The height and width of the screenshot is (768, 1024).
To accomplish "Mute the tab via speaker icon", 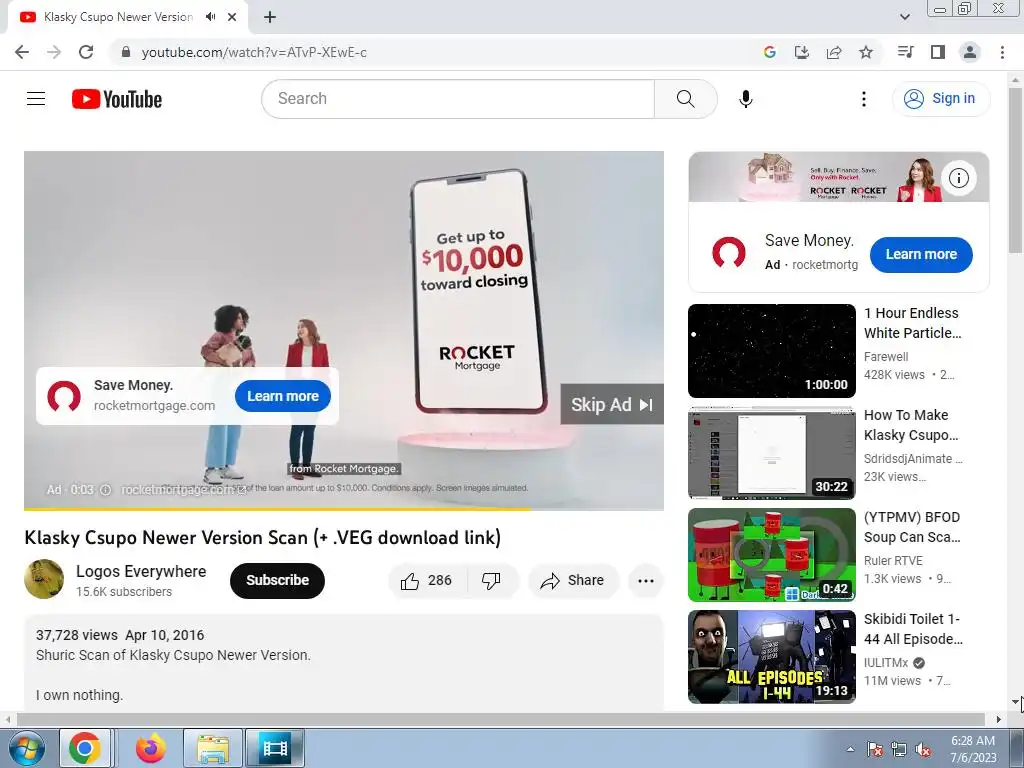I will [x=210, y=17].
